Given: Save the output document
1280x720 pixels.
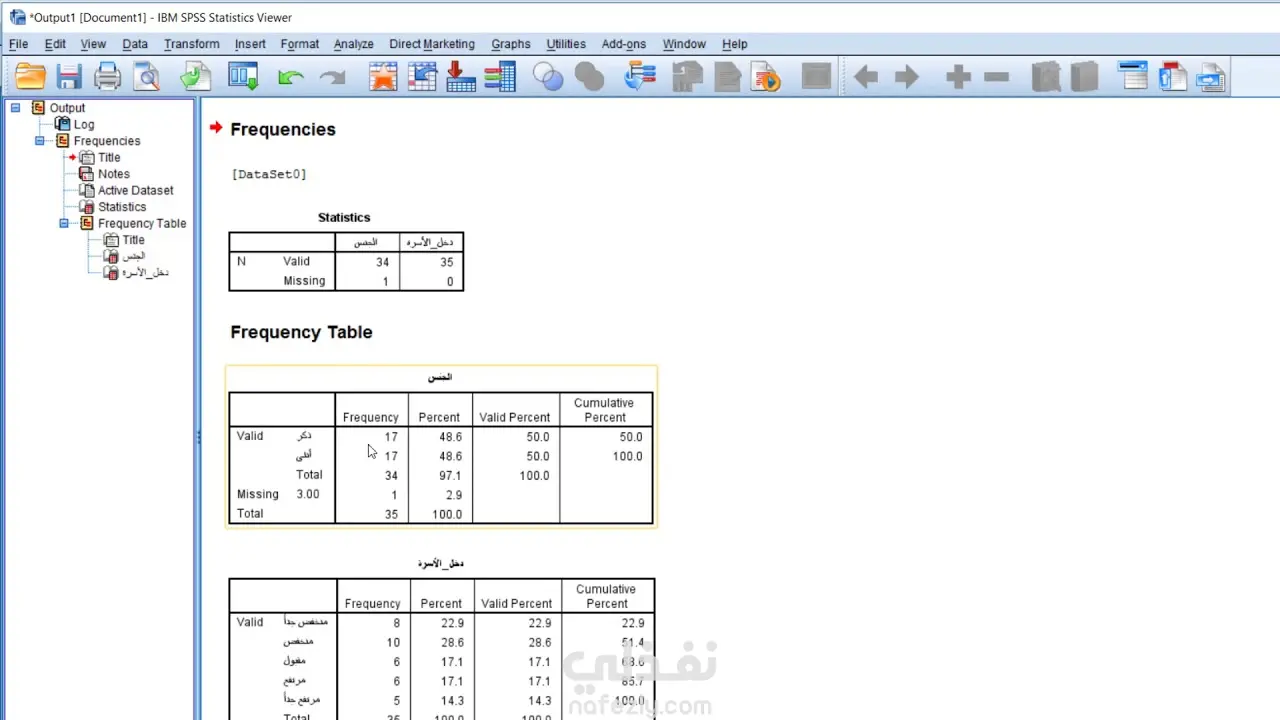Looking at the screenshot, I should tap(69, 77).
